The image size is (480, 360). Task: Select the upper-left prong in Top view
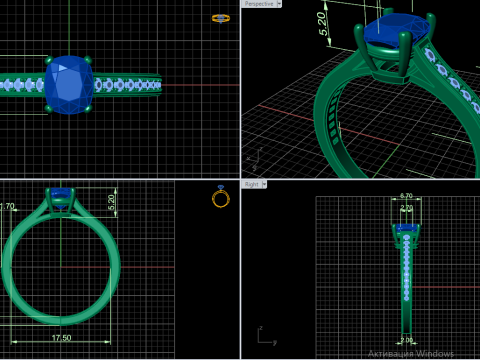click(49, 60)
